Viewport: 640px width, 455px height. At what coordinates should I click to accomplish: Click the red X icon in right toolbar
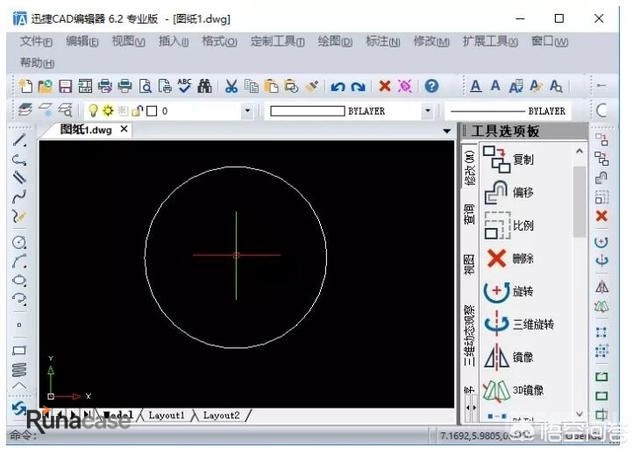[x=601, y=216]
